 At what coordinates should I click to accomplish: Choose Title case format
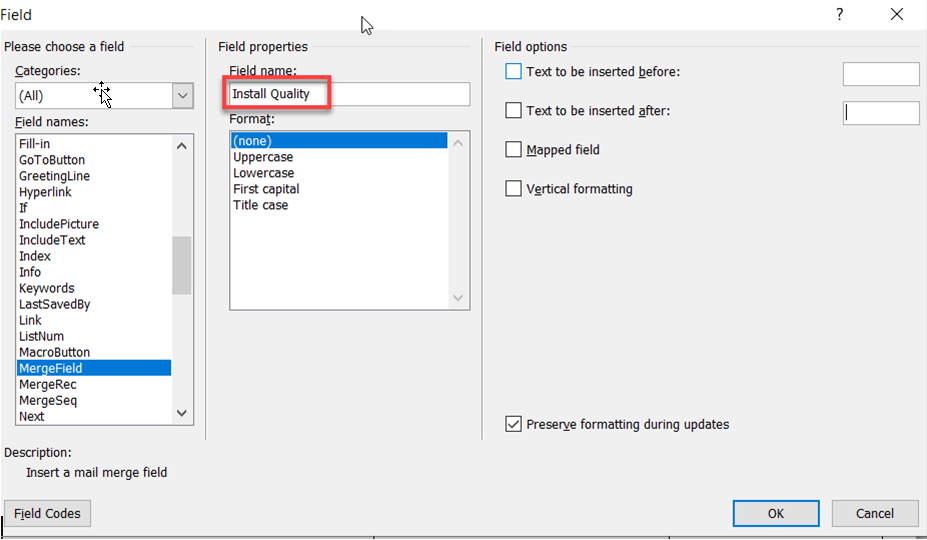pos(260,205)
